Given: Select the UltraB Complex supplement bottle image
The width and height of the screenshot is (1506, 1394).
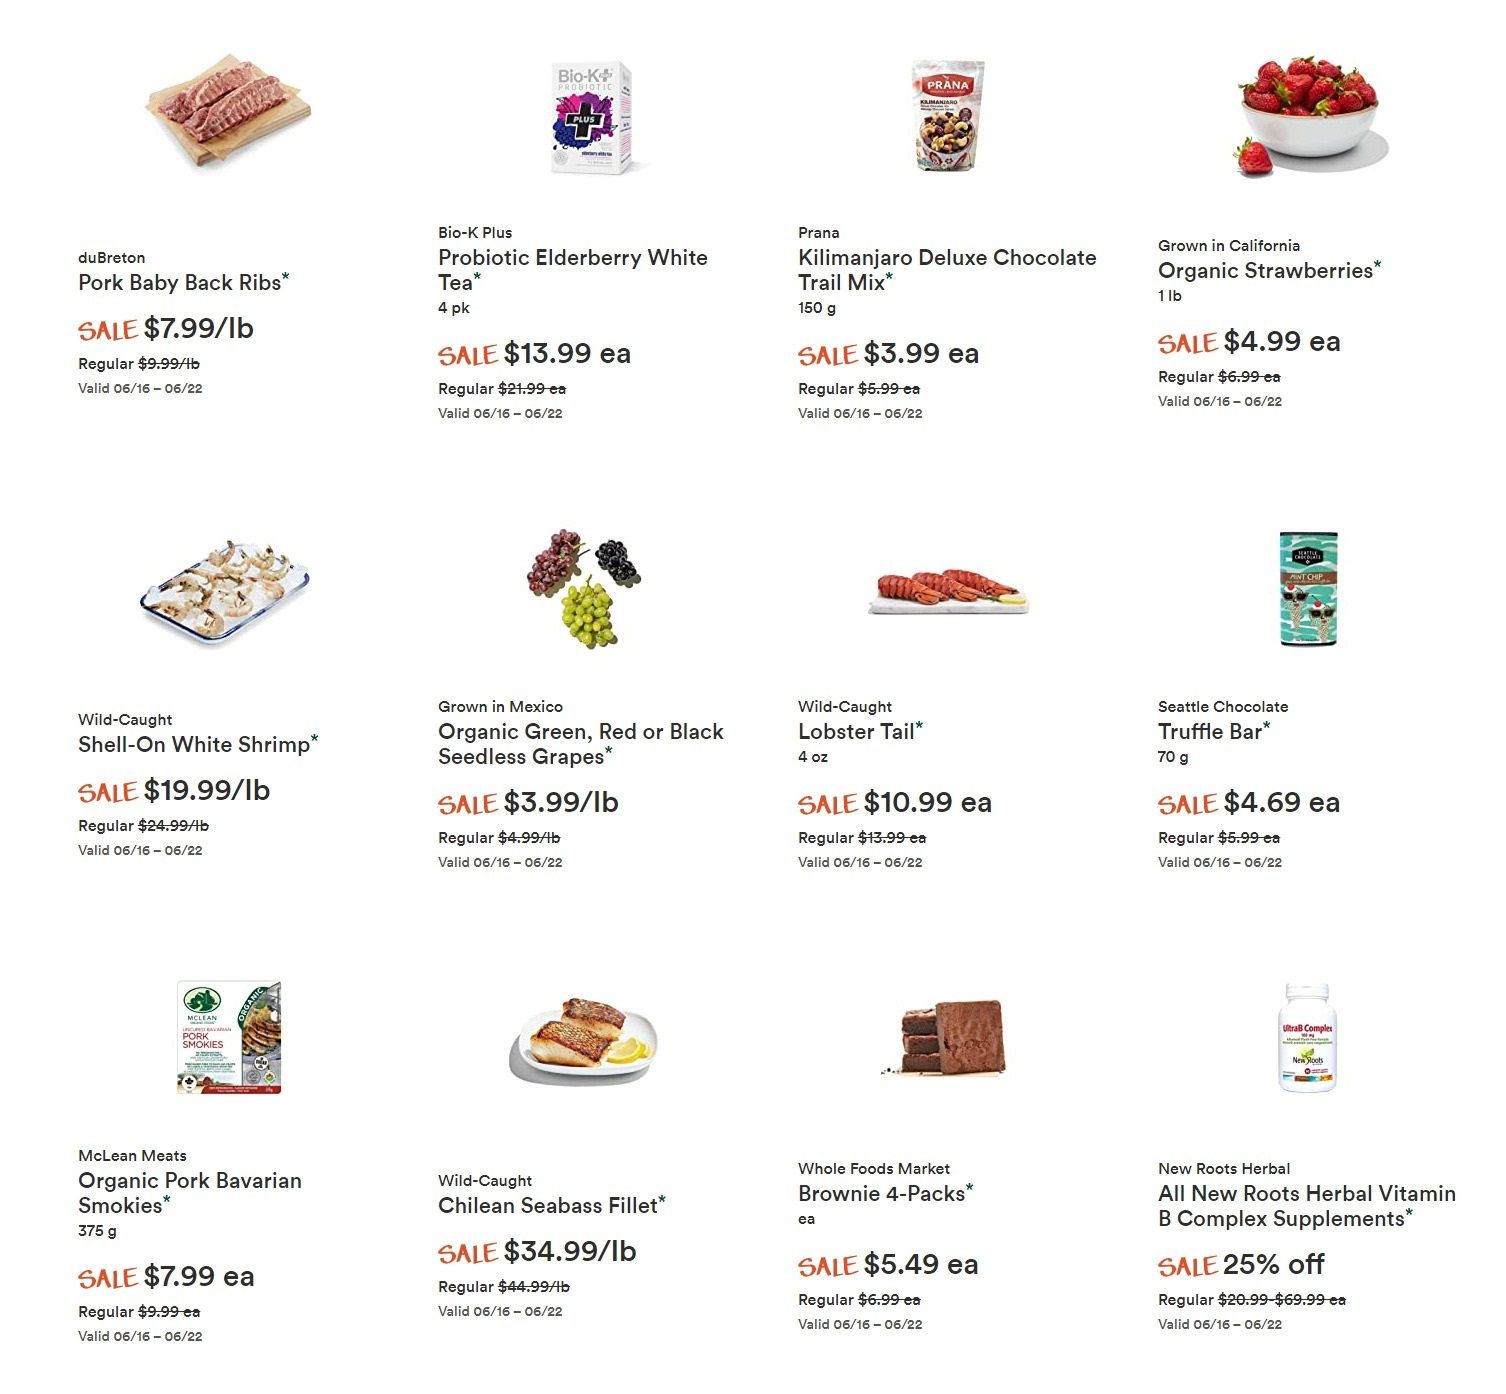Looking at the screenshot, I should 1307,1038.
